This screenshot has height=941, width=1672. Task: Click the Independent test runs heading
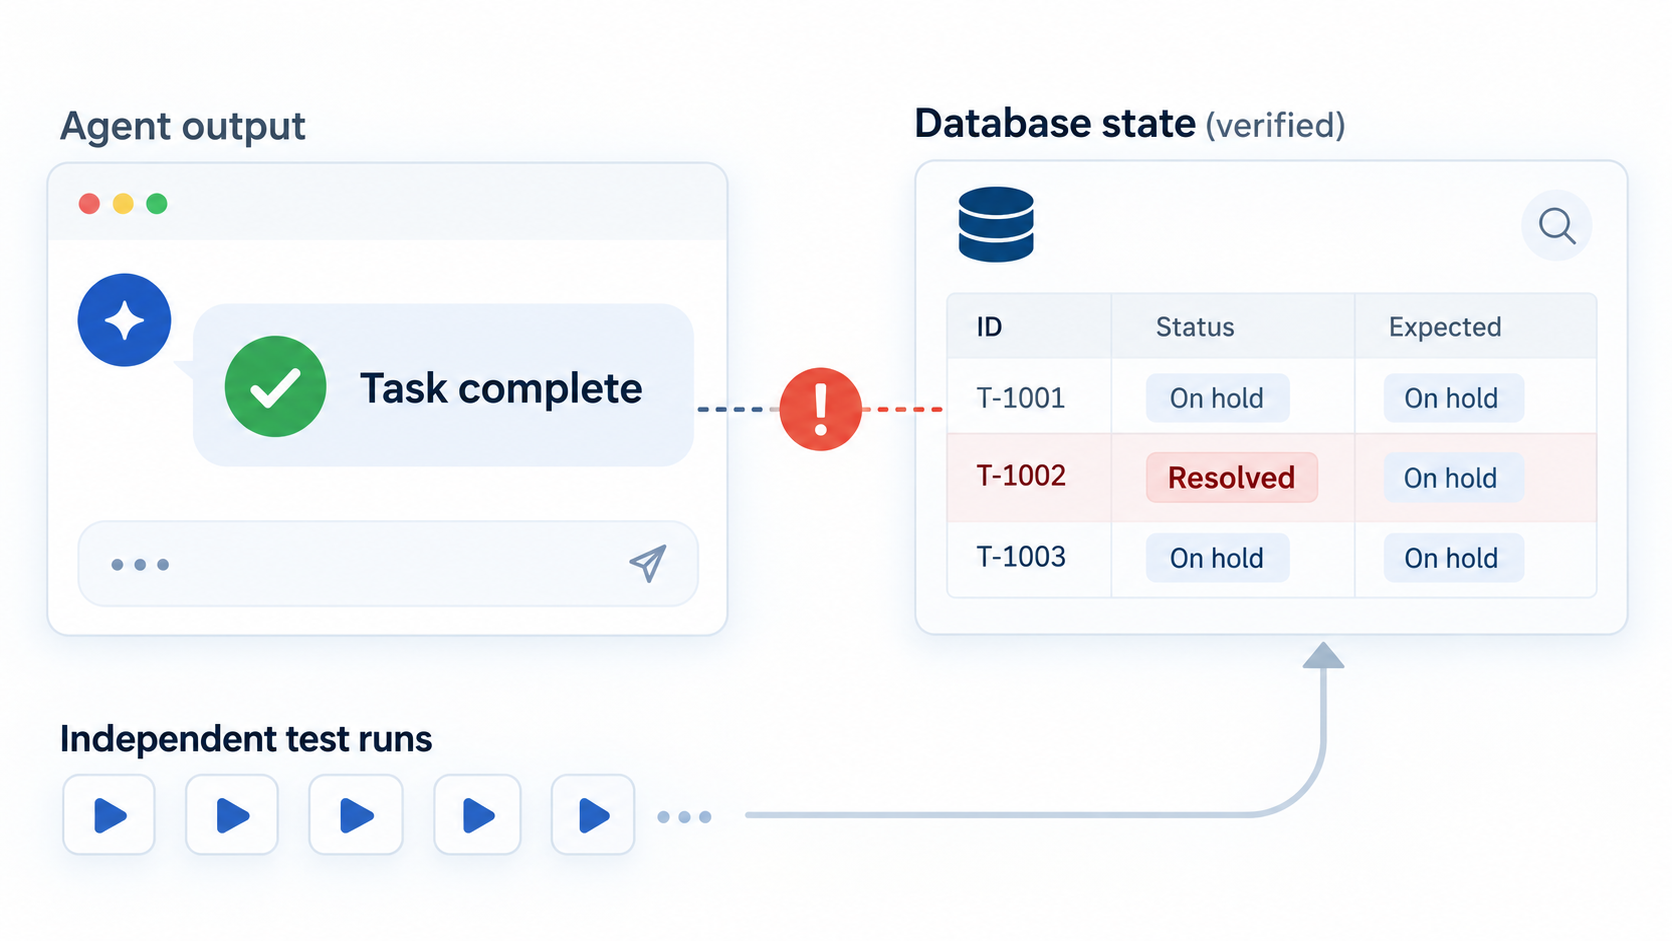click(x=246, y=739)
